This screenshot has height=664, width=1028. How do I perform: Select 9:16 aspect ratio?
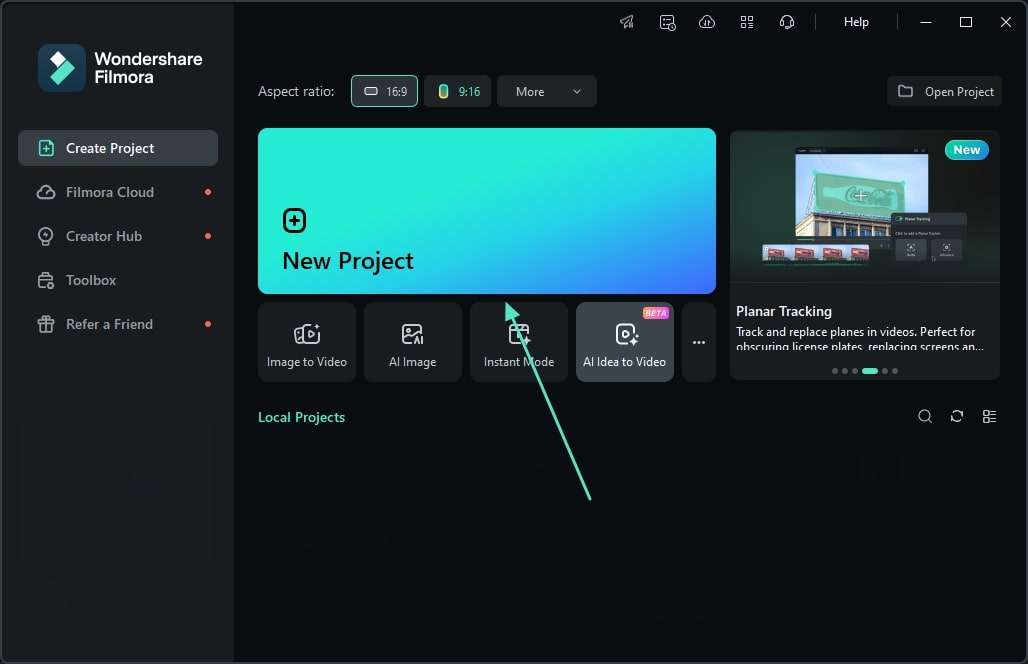coord(458,91)
